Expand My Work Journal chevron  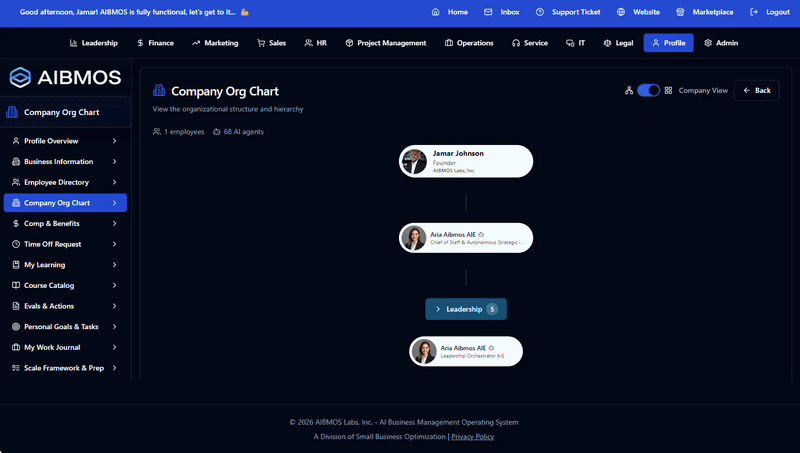coord(114,347)
